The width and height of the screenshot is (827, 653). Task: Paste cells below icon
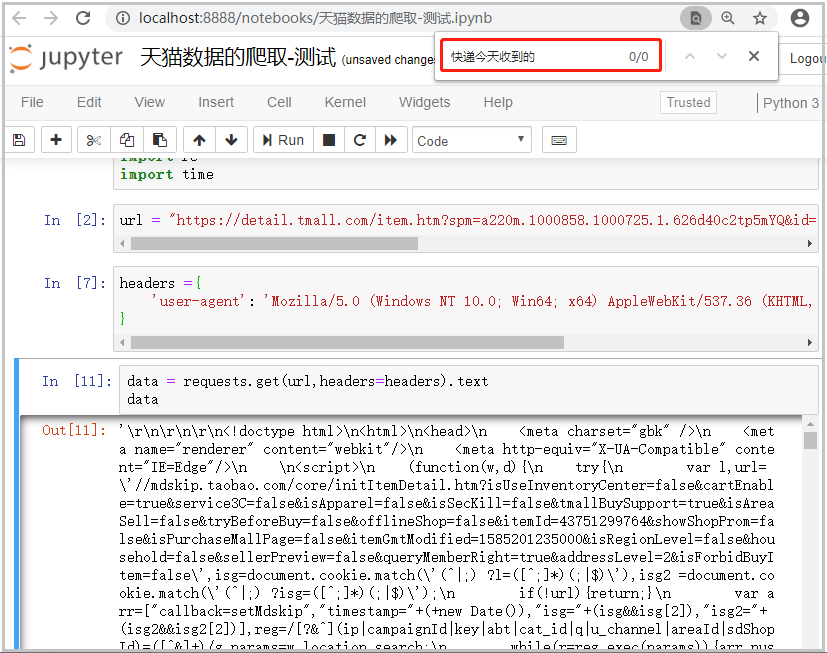160,140
